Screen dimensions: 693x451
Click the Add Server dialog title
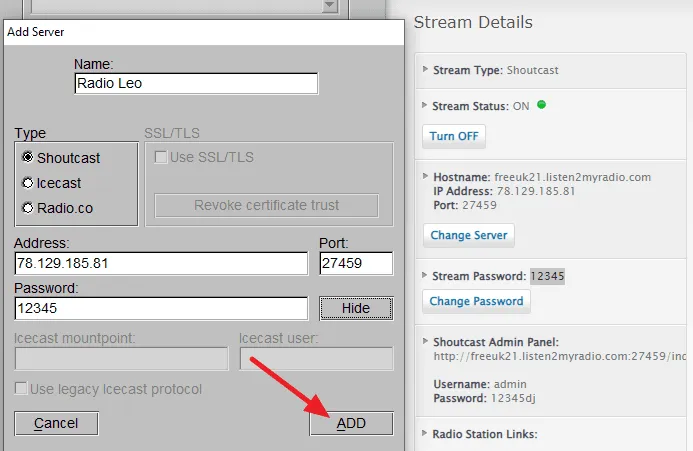pos(36,32)
